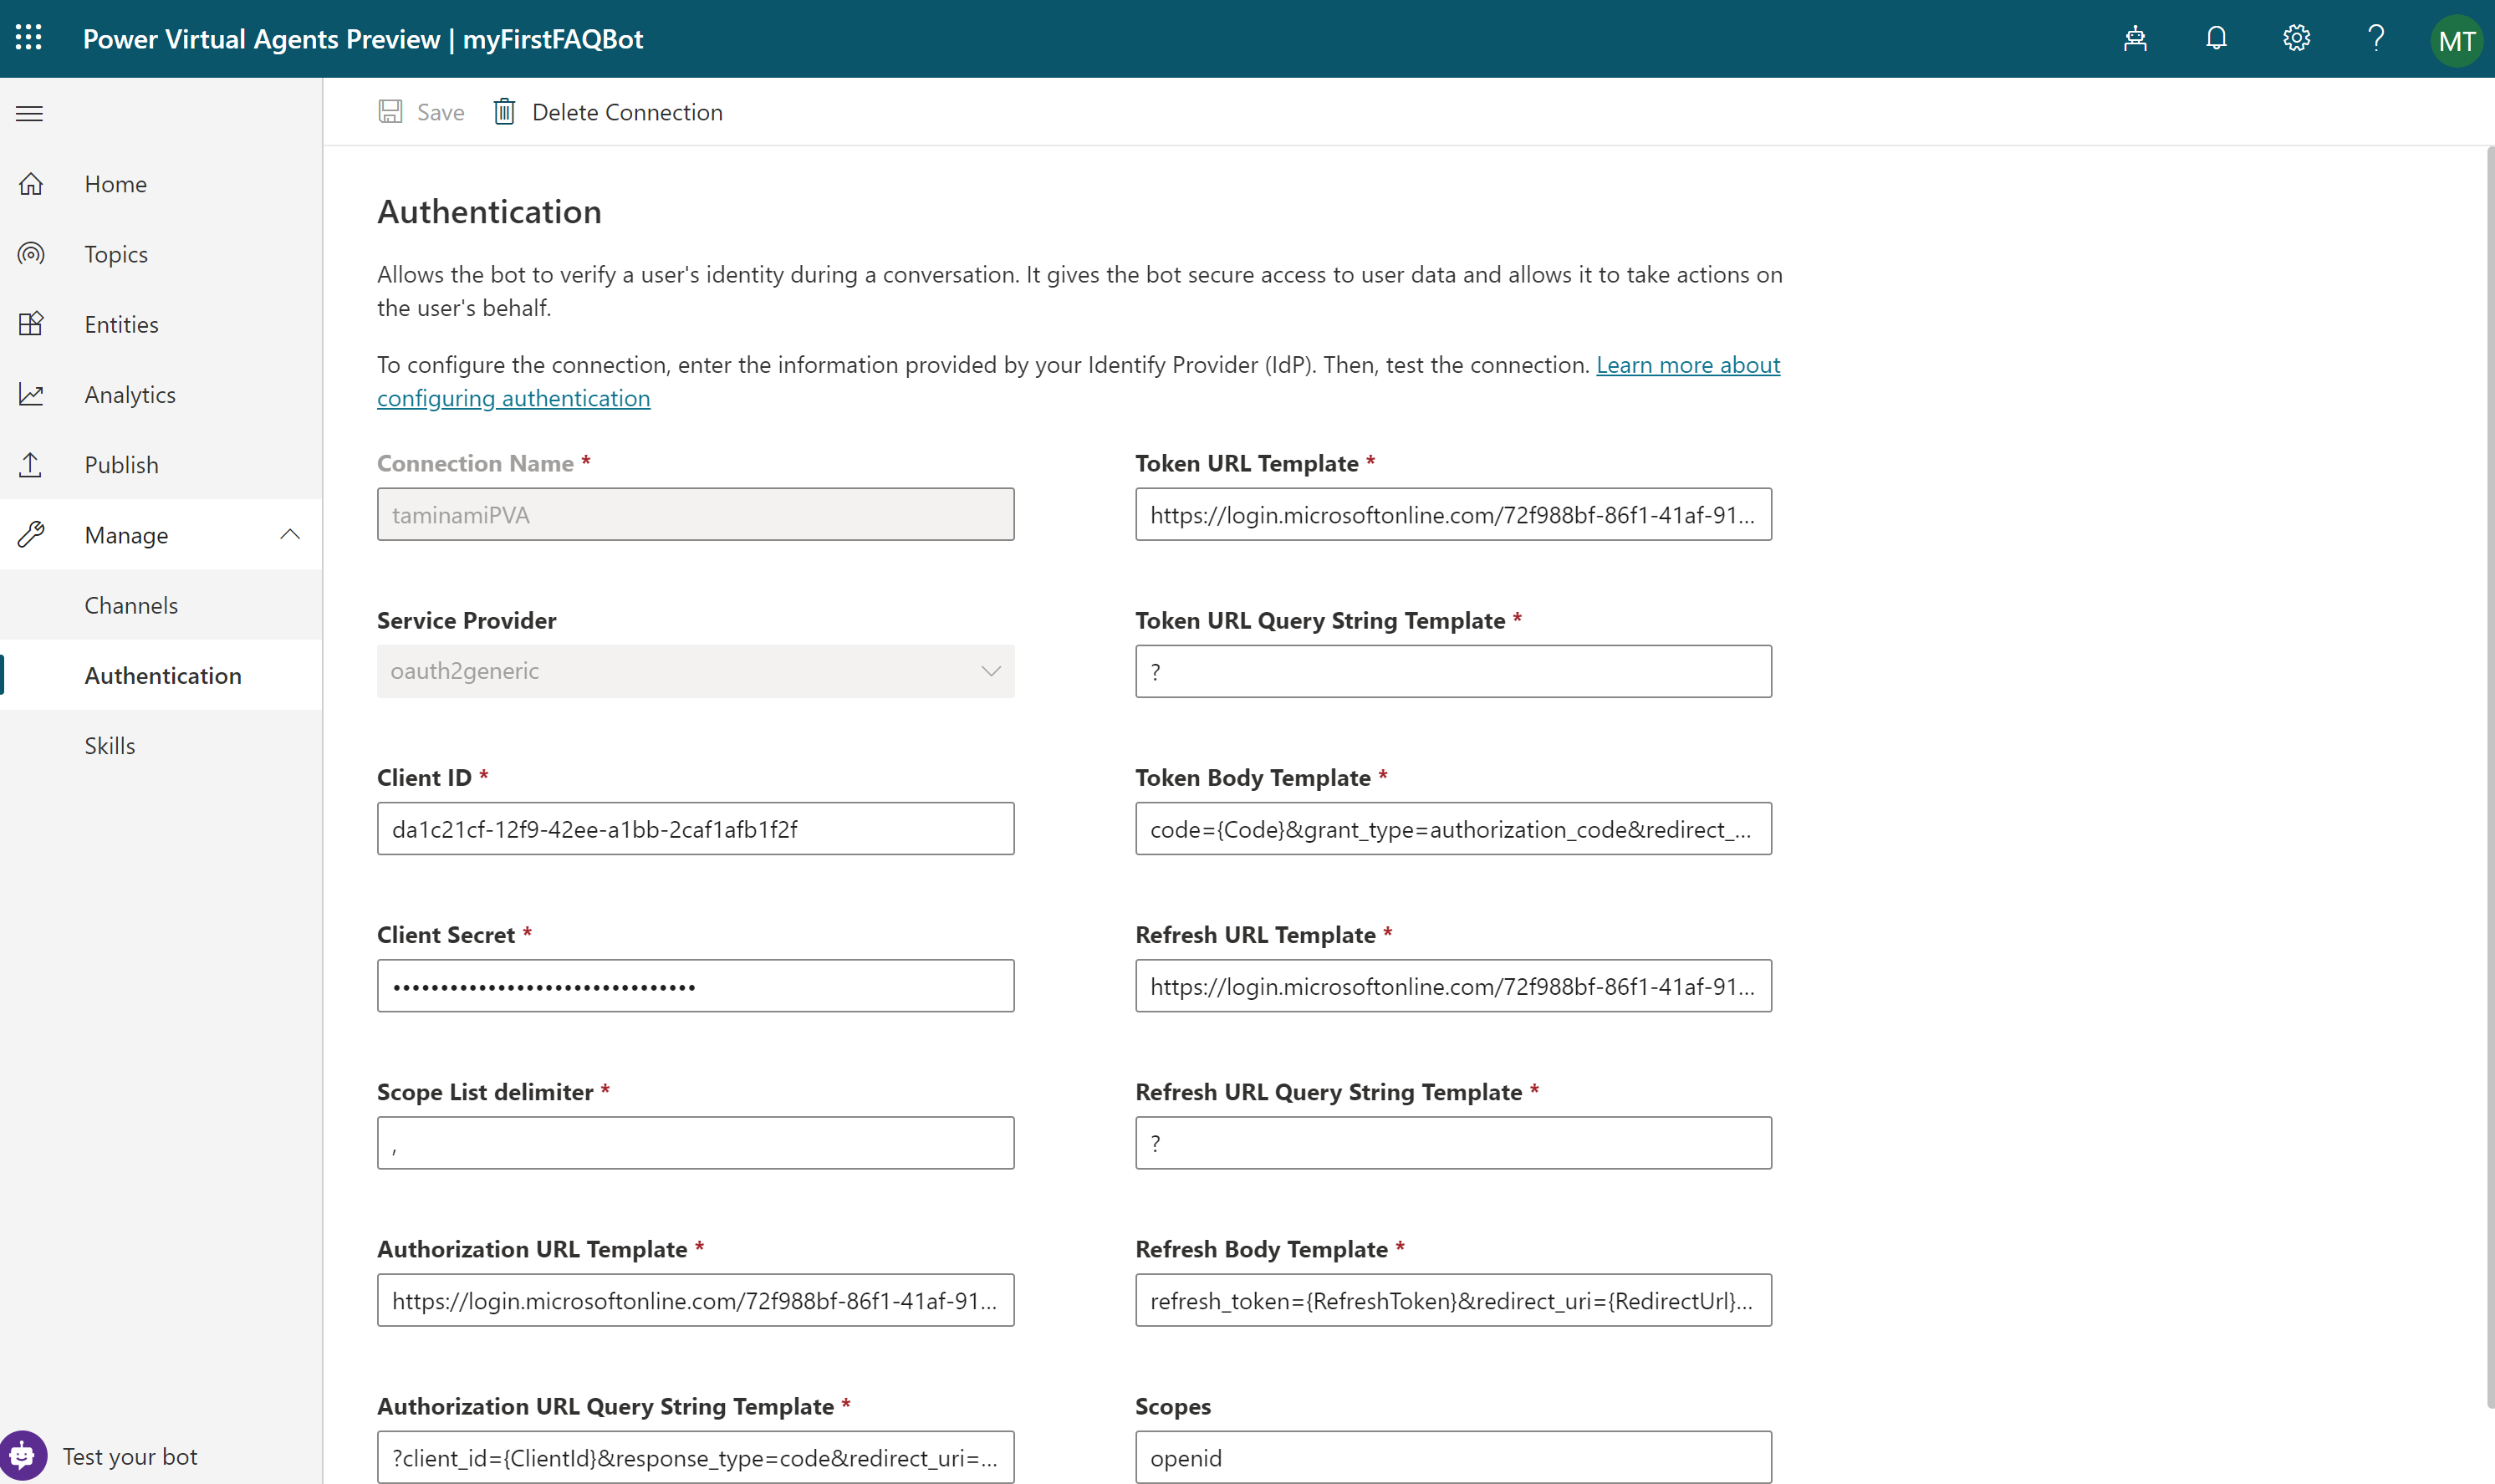The width and height of the screenshot is (2495, 1484).
Task: Click the Refresh Body Template field
Action: click(1453, 1300)
